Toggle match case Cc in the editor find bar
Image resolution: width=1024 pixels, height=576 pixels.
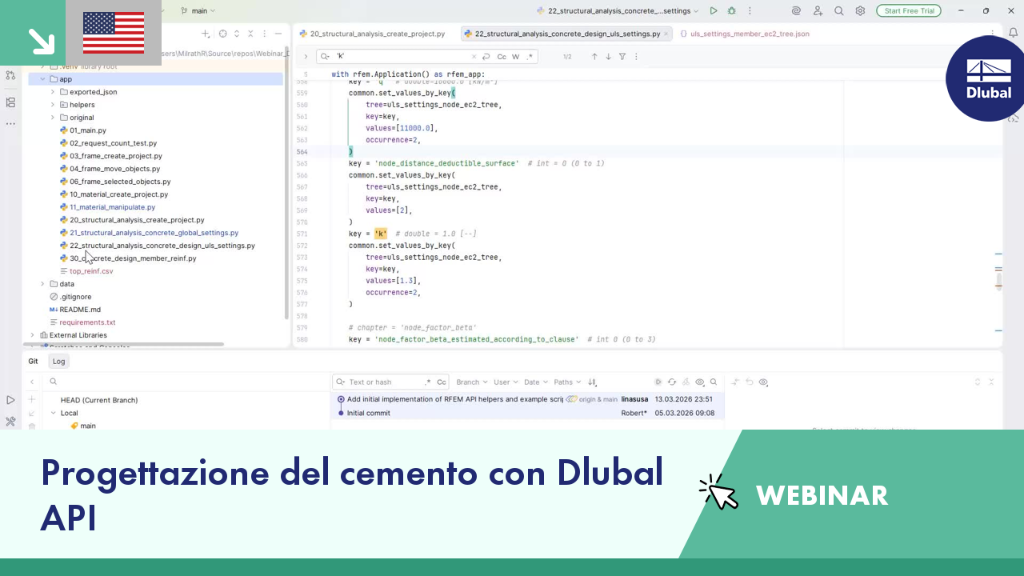502,57
